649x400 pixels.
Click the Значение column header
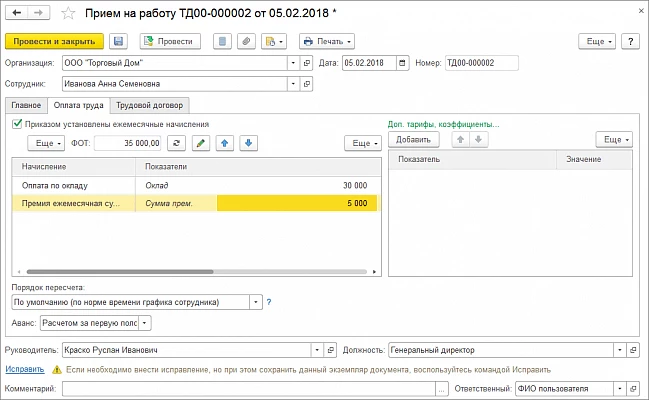click(594, 159)
